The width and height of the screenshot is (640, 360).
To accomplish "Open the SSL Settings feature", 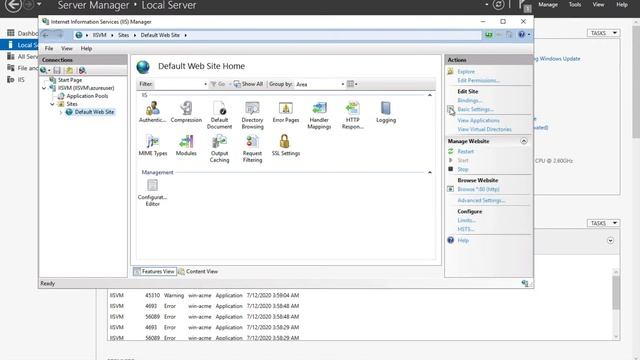I will pos(286,145).
